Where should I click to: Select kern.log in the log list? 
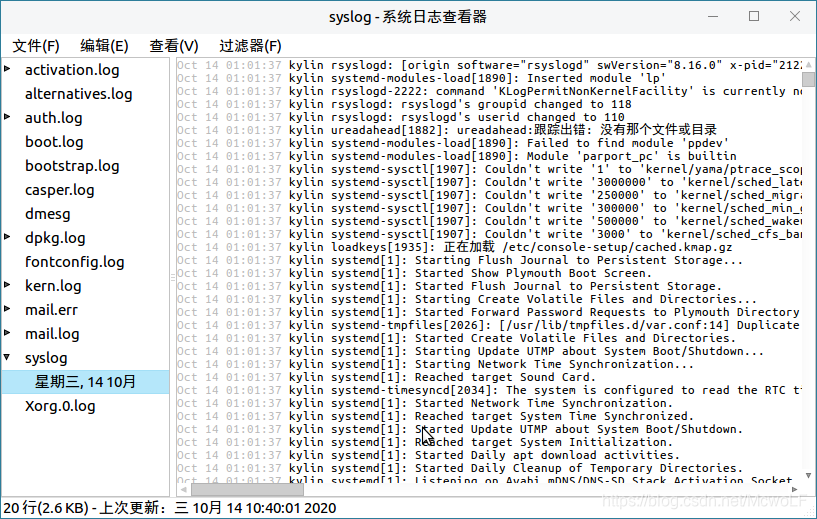(53, 286)
